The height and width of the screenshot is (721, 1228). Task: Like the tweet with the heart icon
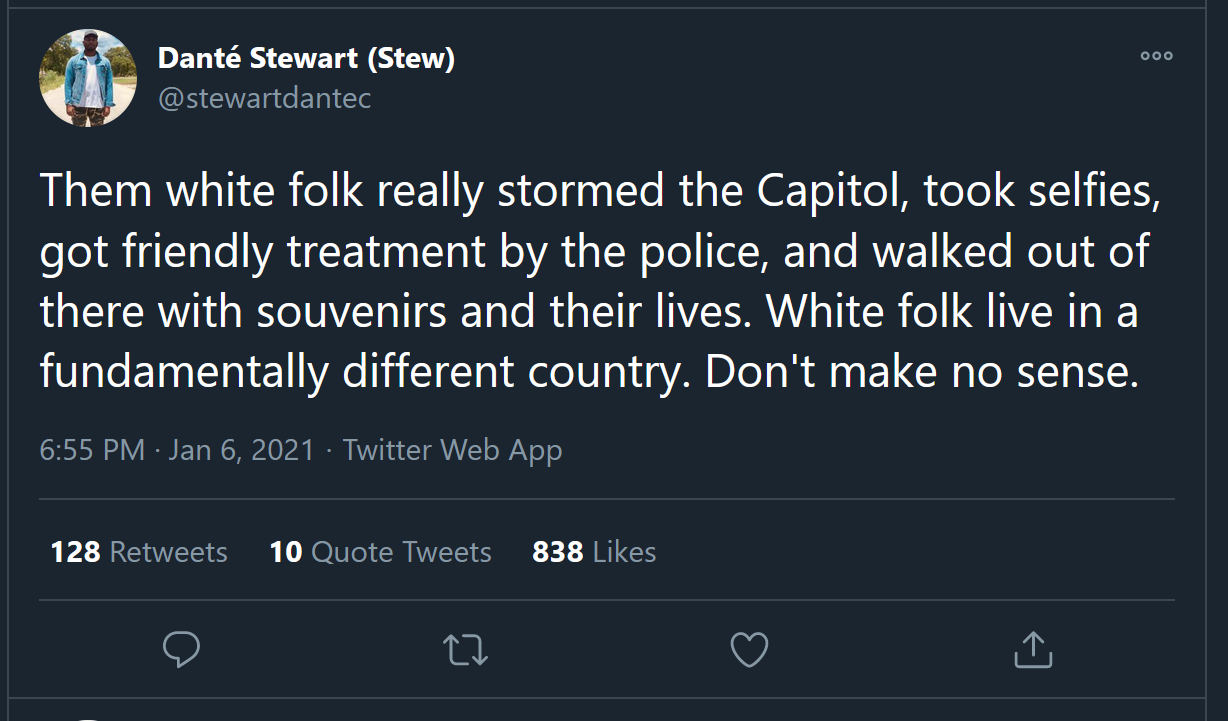pos(749,650)
